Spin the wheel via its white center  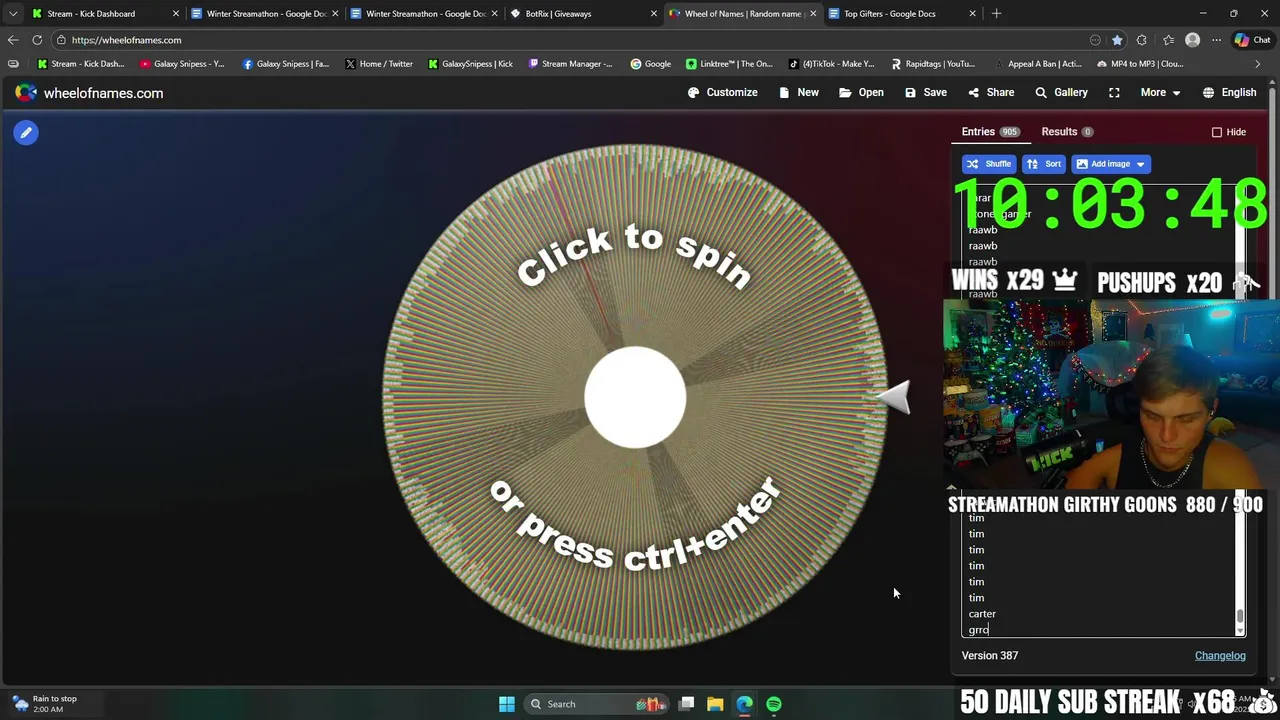tap(635, 397)
